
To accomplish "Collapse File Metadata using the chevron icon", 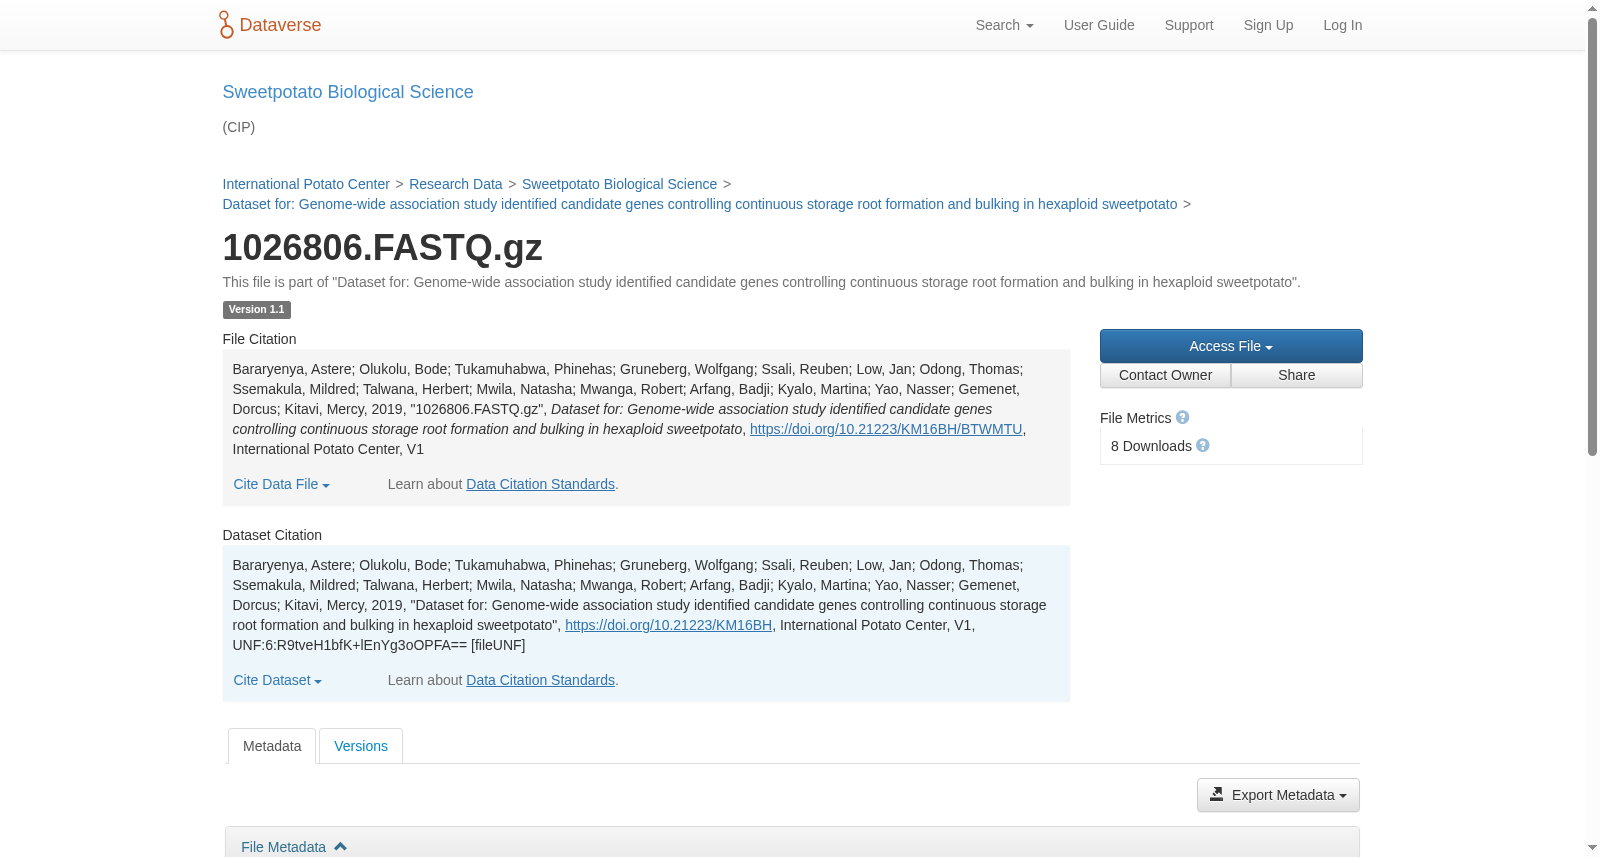I will (340, 847).
